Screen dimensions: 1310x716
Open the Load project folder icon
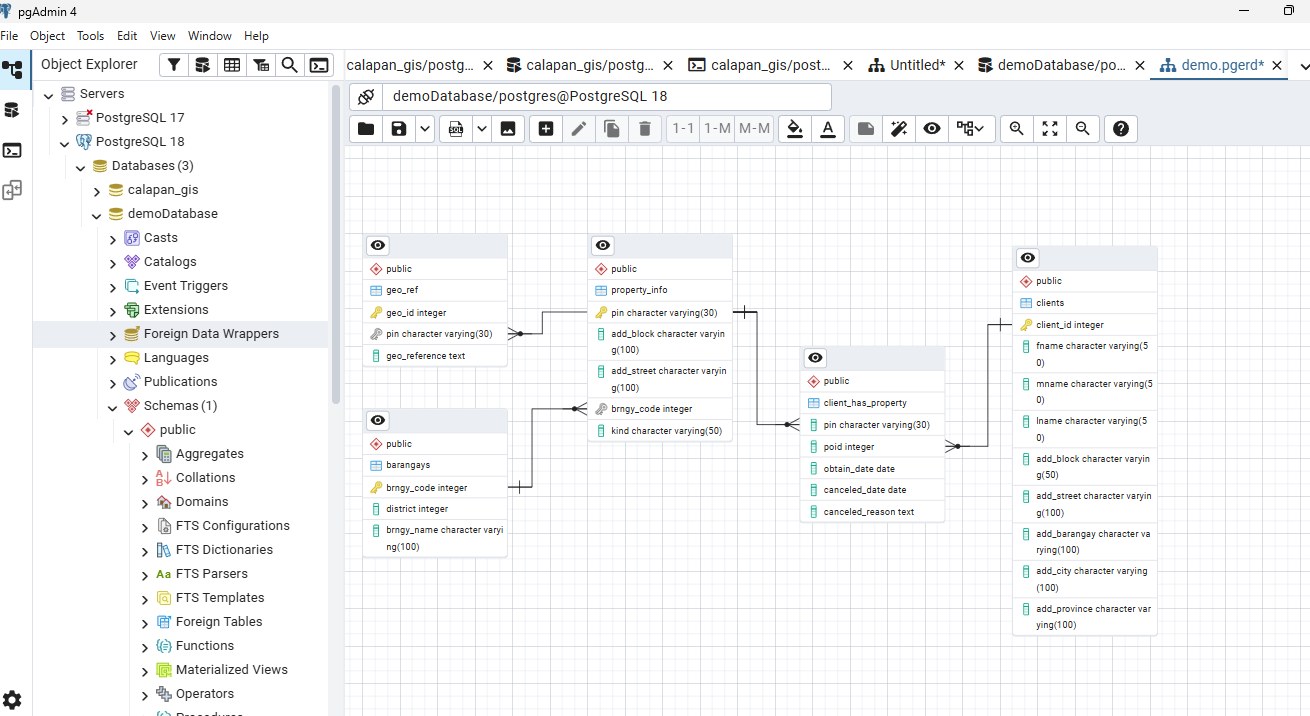click(x=366, y=129)
